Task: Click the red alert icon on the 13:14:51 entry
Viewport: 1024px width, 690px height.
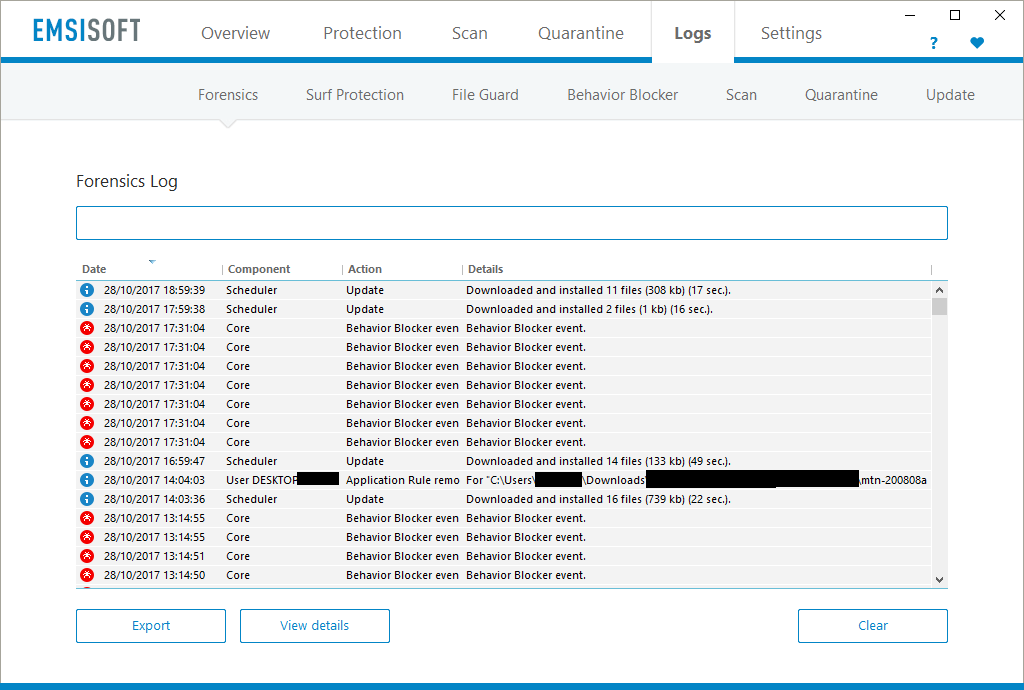Action: (87, 556)
